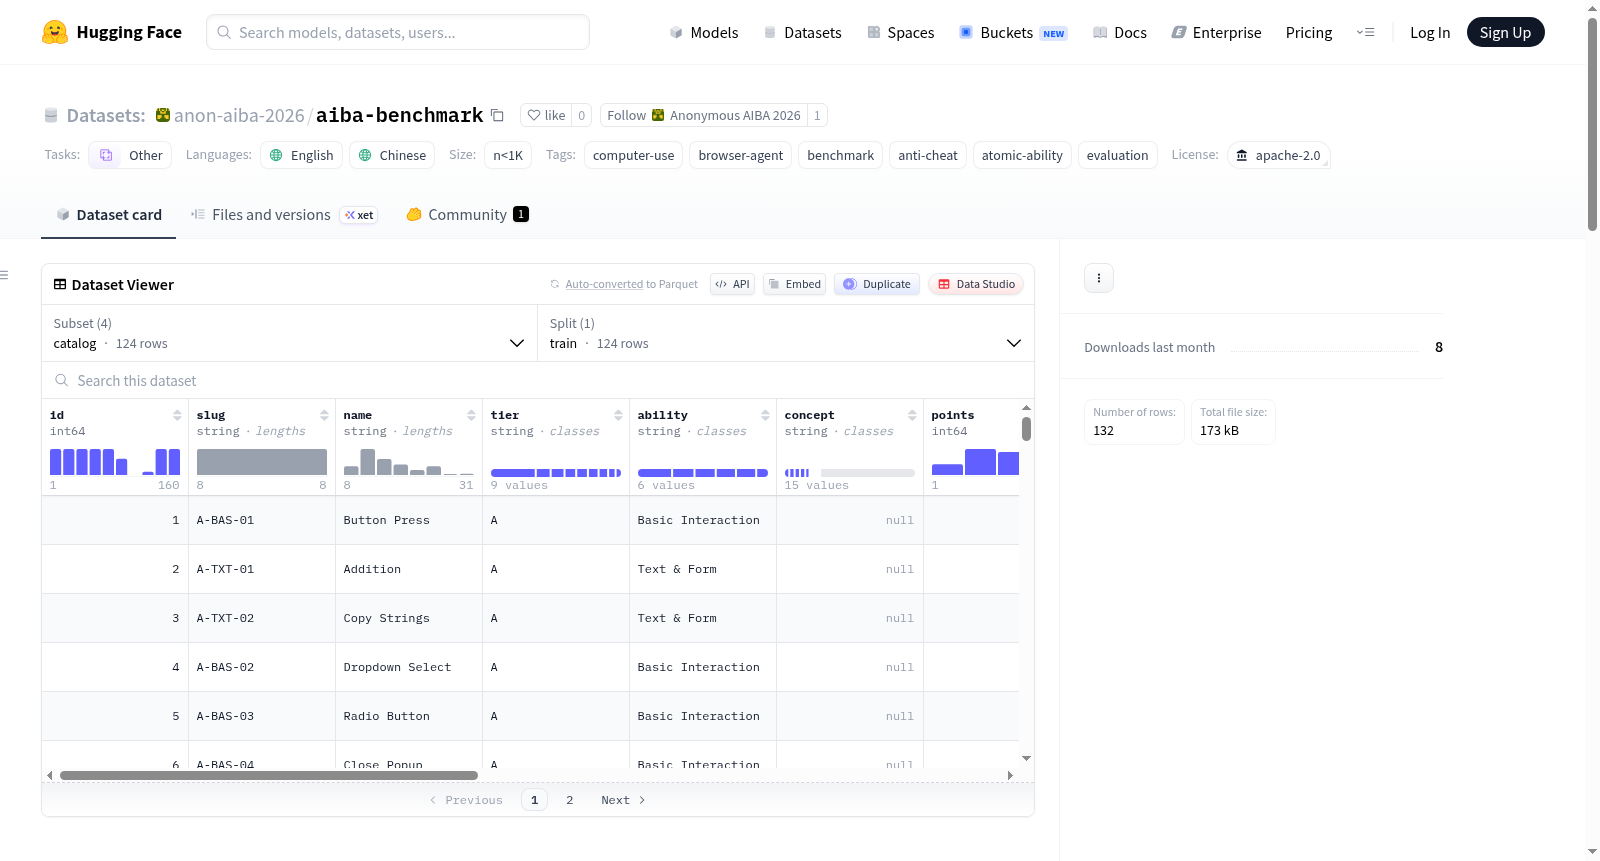Image resolution: width=1600 pixels, height=861 pixels.
Task: Open the header more-options menu icon
Action: (1365, 32)
